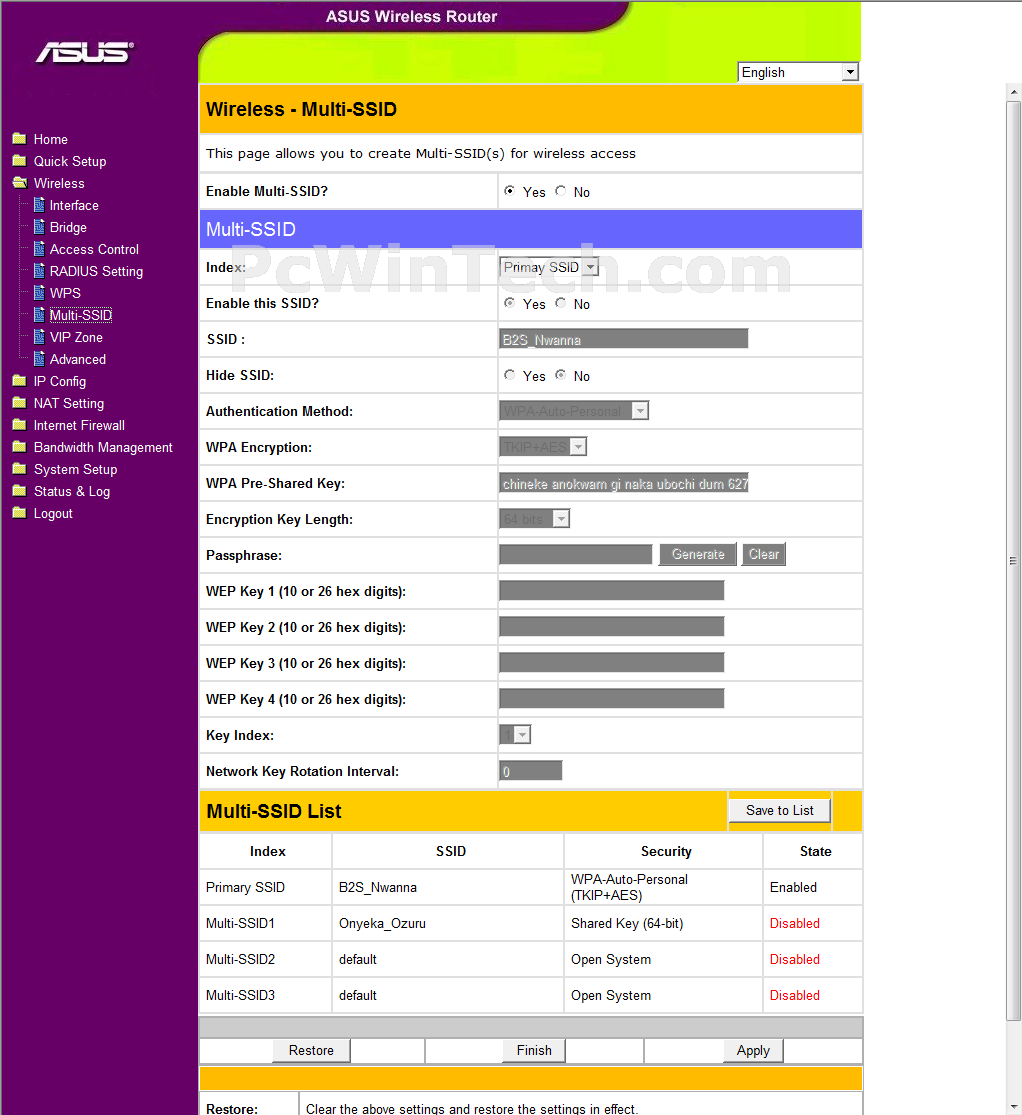Go to Internet Firewall

point(79,426)
